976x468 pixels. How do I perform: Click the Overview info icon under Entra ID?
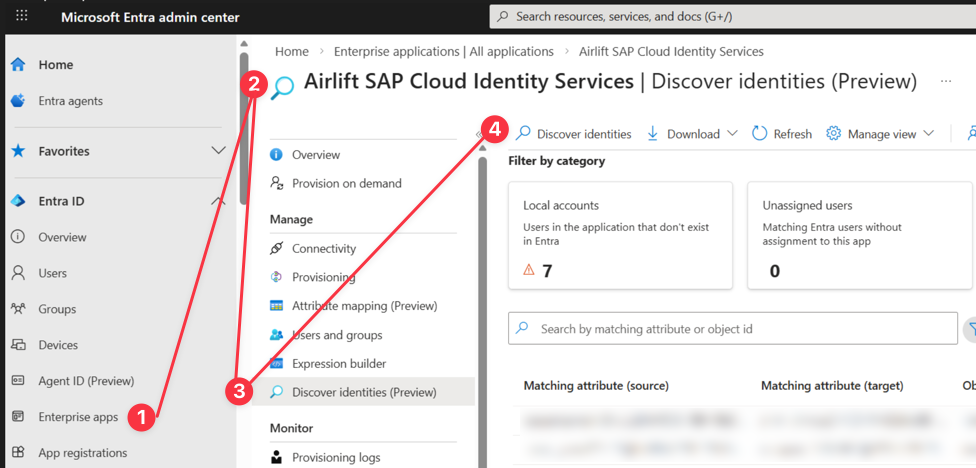18,237
